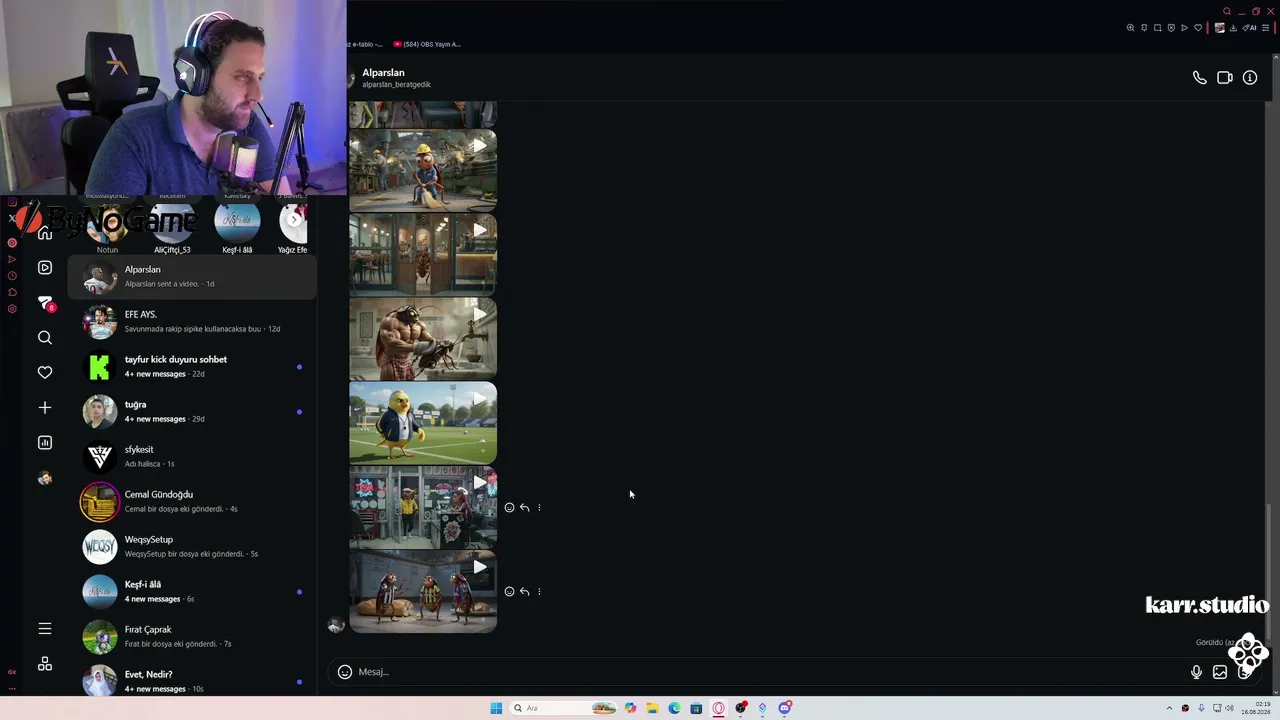Viewport: 1280px width, 720px height.
Task: Play the hard-hat cockroach sweeping video
Action: point(423,170)
